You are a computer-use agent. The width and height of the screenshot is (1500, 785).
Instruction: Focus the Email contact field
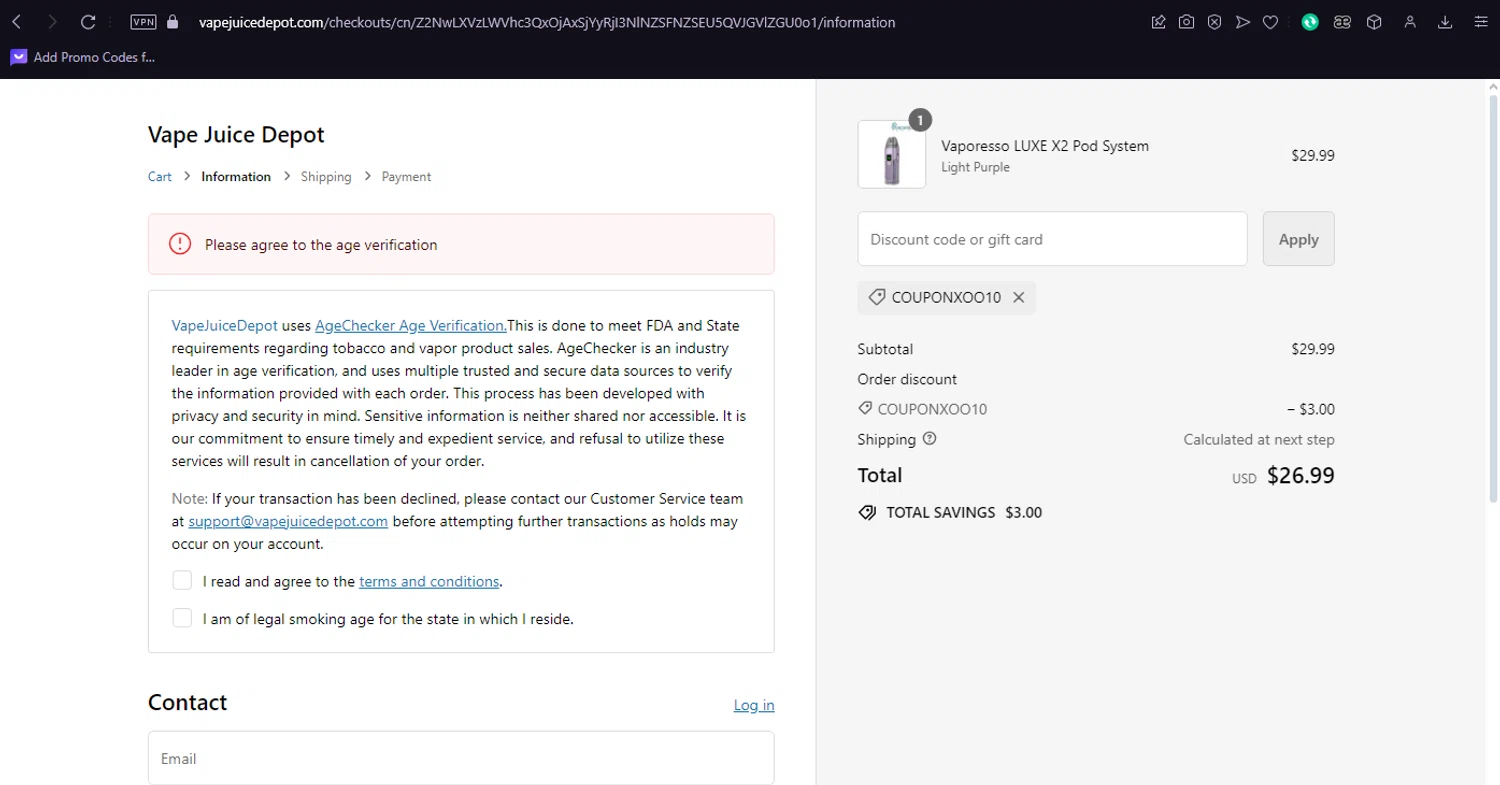461,758
